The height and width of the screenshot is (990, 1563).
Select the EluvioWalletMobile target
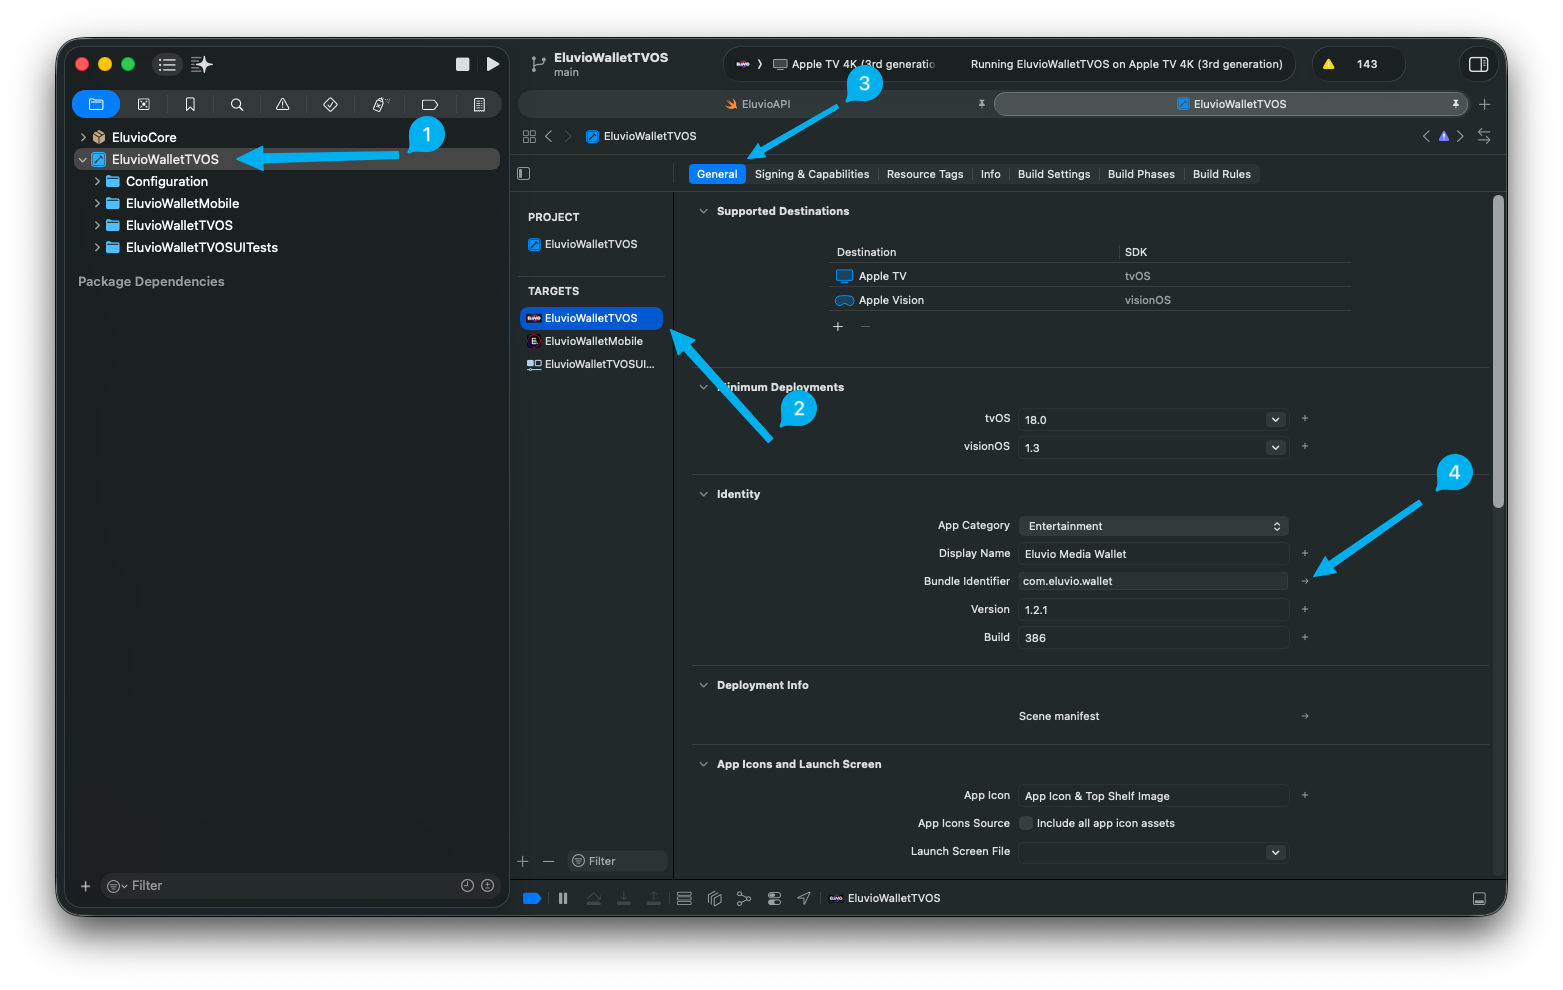click(592, 341)
